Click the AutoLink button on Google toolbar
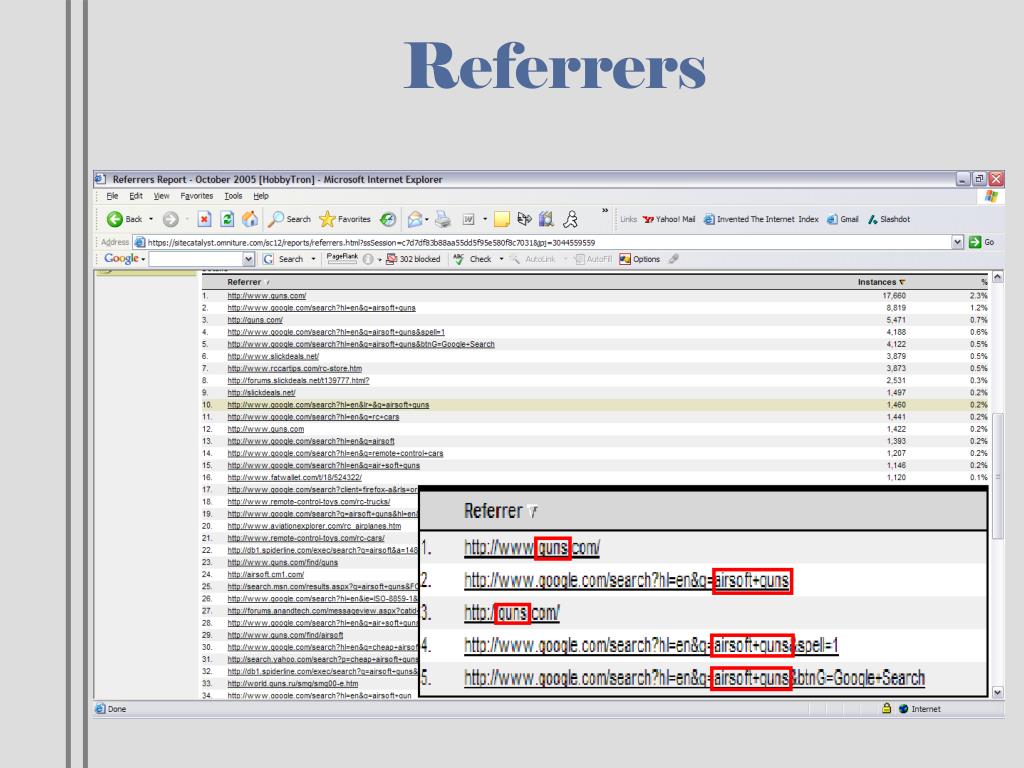1024x768 pixels. [x=533, y=259]
